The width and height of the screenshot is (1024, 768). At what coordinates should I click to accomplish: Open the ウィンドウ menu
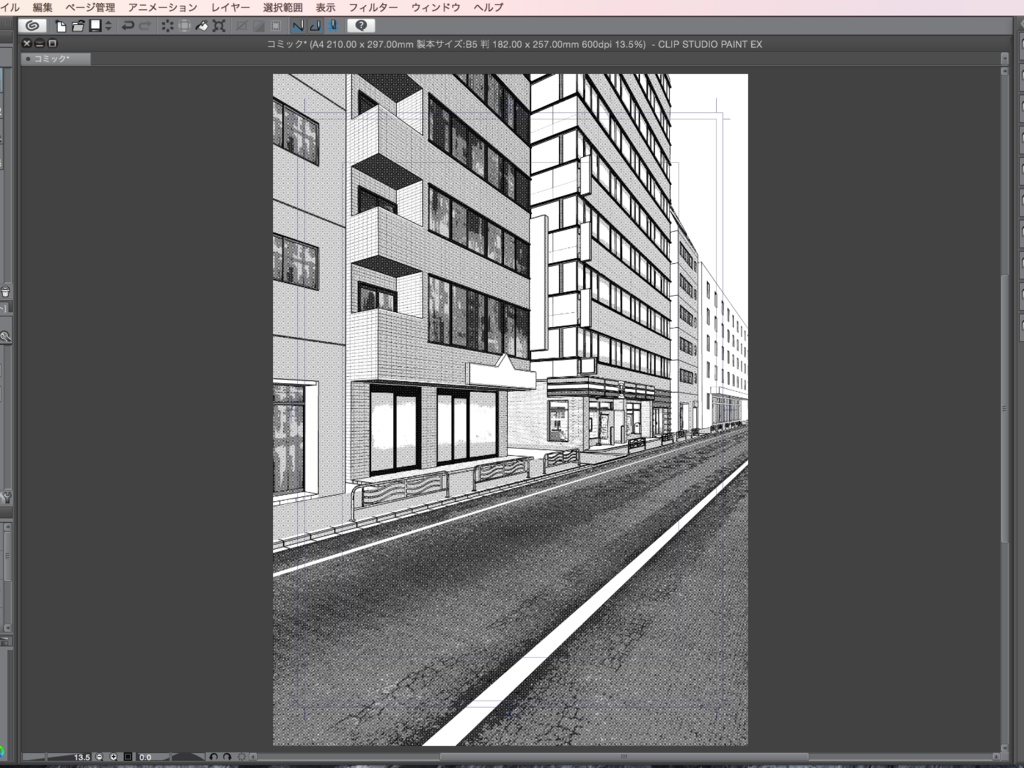(x=436, y=7)
